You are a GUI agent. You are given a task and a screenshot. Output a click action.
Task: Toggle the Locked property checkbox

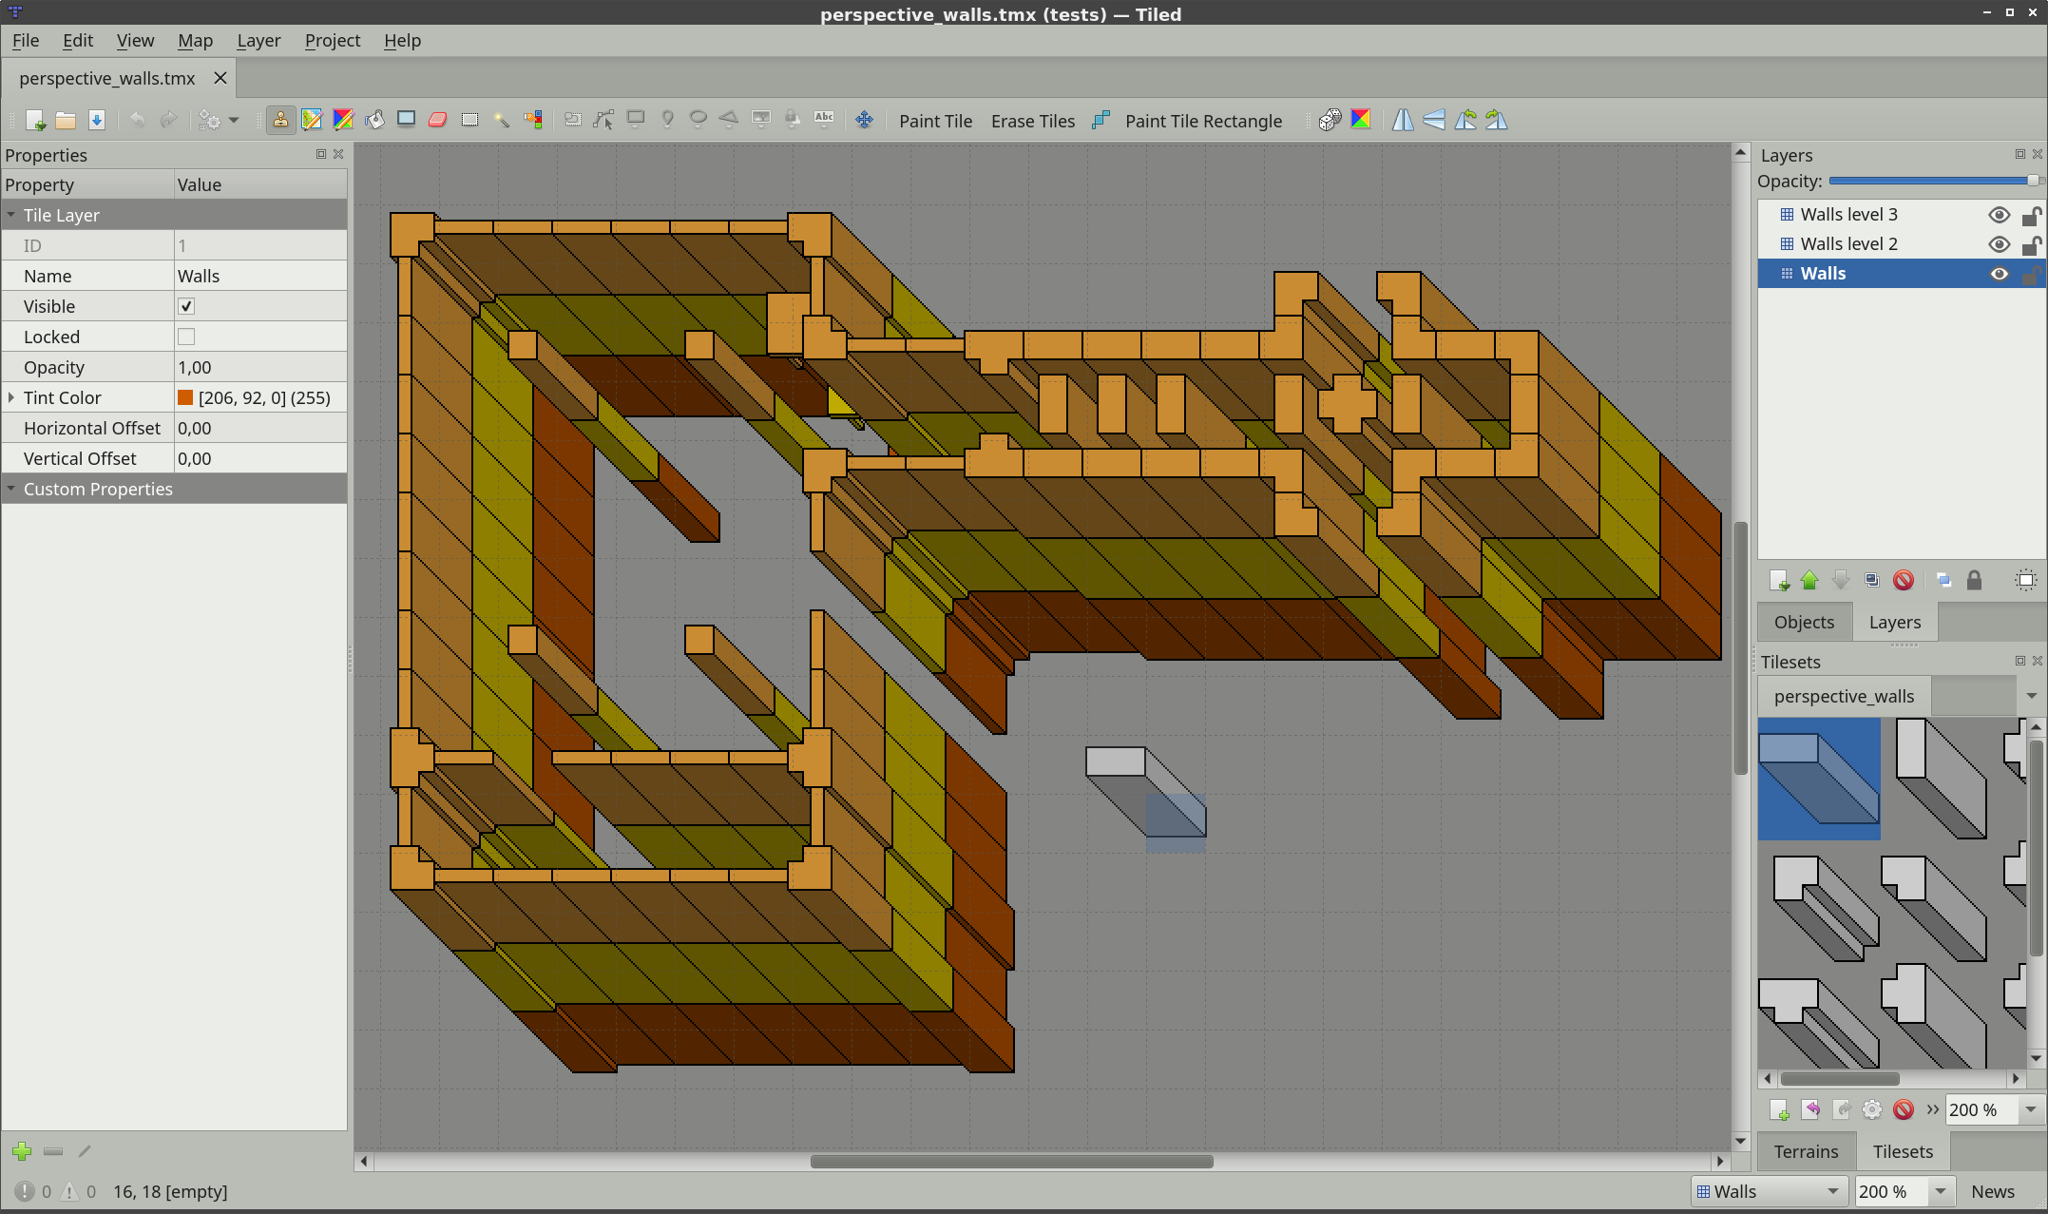click(186, 336)
